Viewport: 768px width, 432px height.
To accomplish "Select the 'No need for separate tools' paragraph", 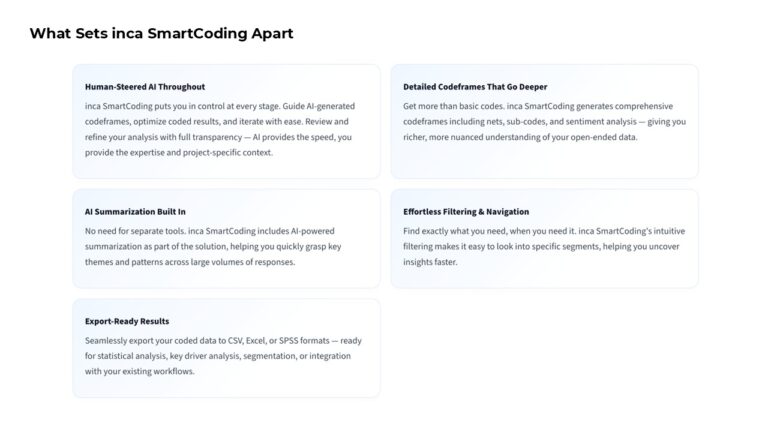I will tap(213, 246).
